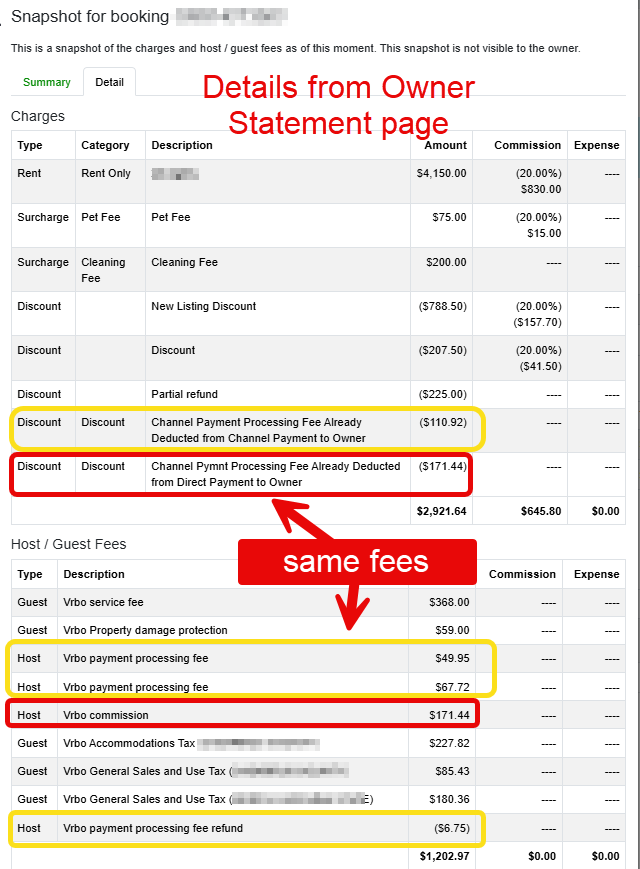Screen dimensions: 640x869
Task: Click the Pet Fee description cell
Action: pyautogui.click(x=171, y=217)
